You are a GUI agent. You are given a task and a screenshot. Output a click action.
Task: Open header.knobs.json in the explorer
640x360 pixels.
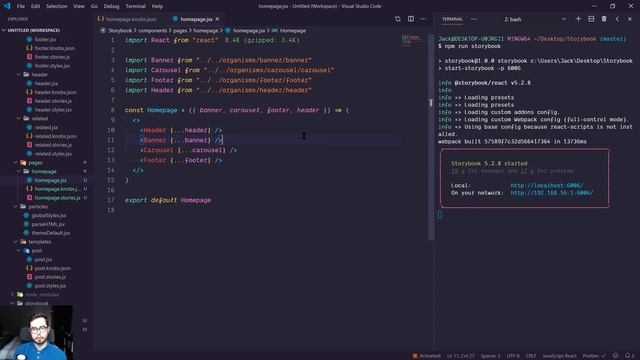tap(56, 92)
